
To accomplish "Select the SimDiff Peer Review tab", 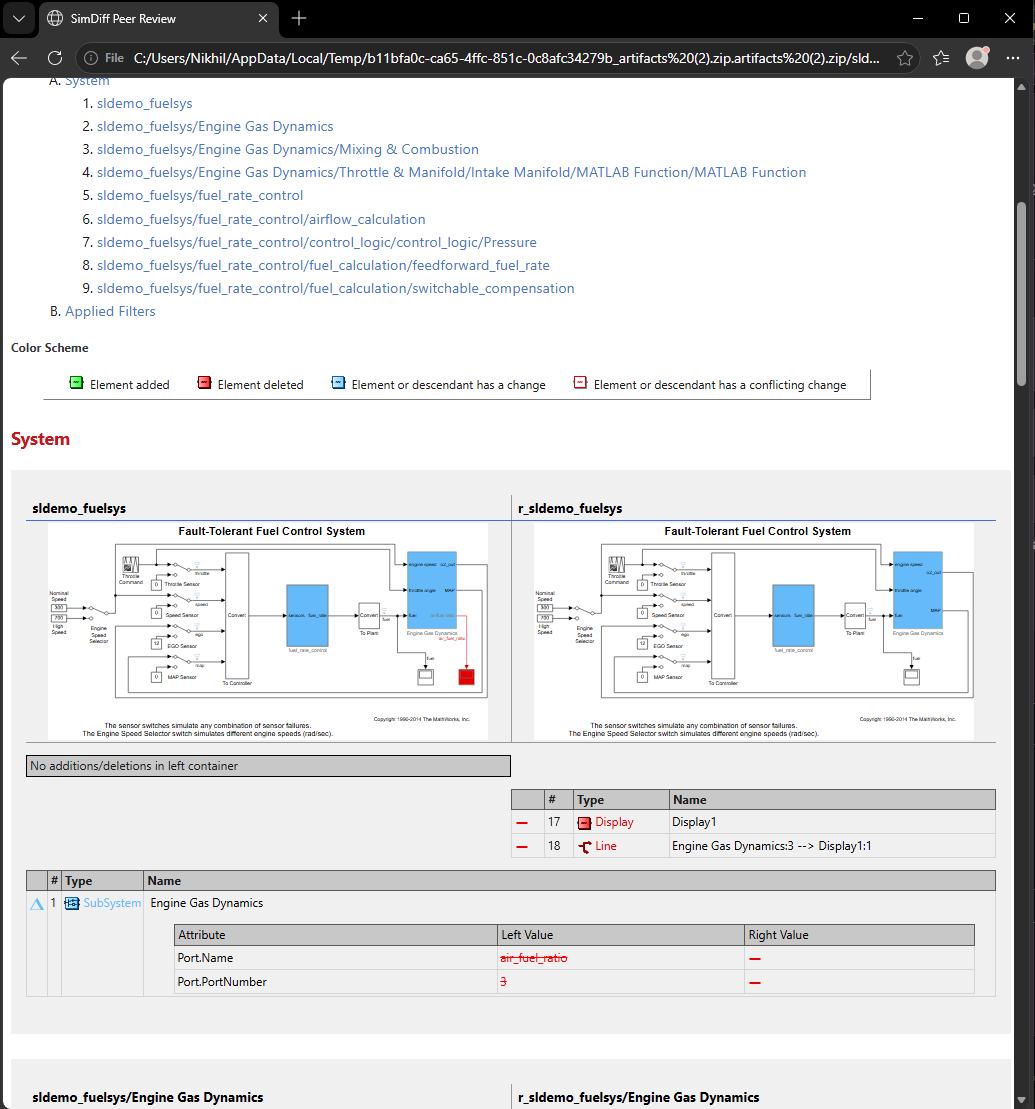I will click(158, 18).
